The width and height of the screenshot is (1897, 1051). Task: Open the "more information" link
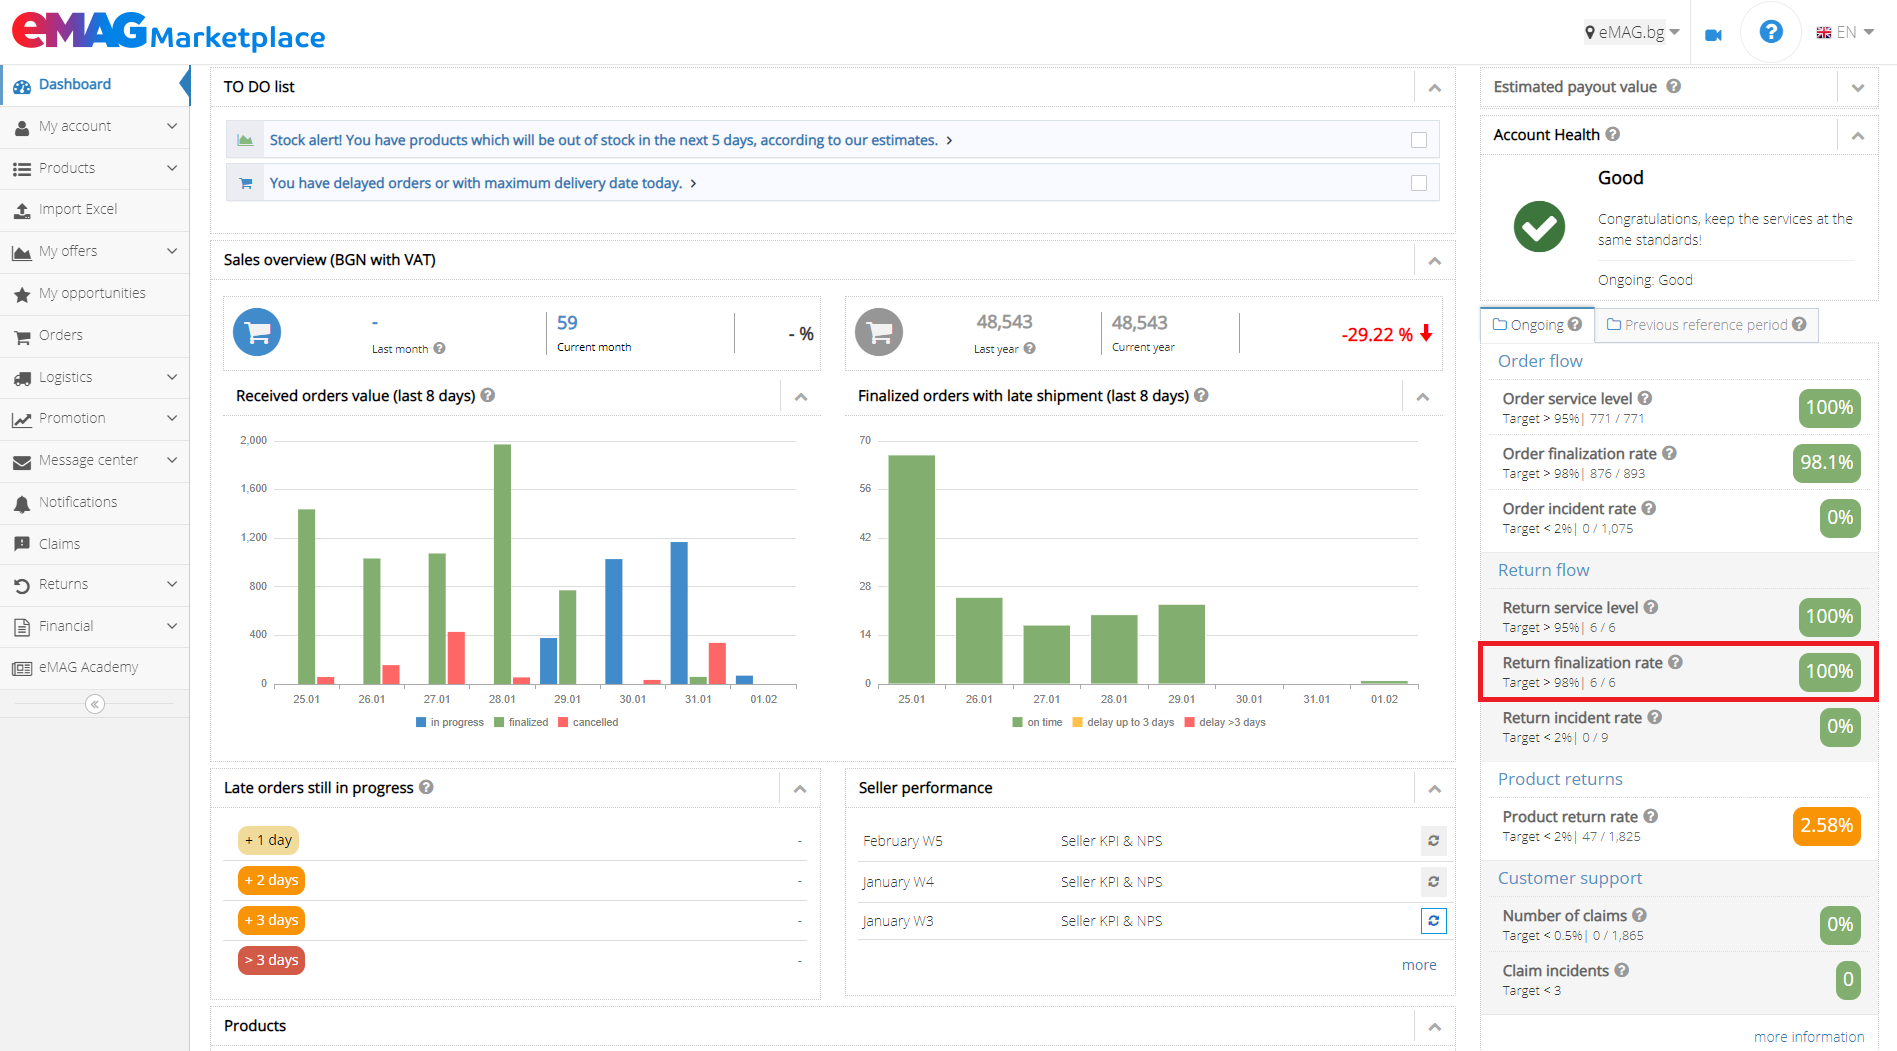pos(1809,1036)
